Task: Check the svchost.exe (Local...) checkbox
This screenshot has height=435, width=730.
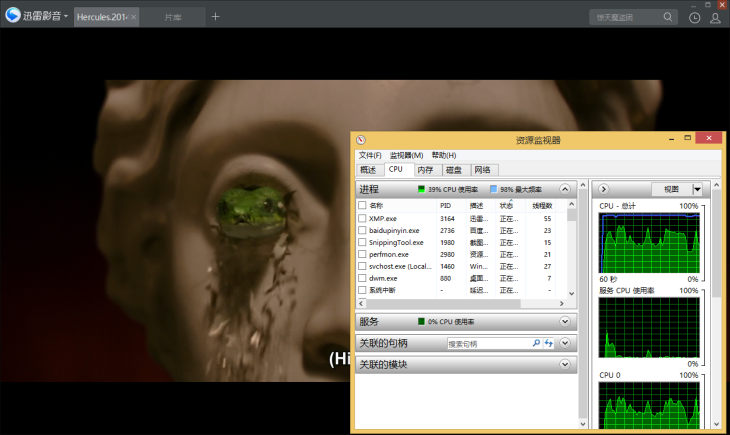Action: click(362, 266)
